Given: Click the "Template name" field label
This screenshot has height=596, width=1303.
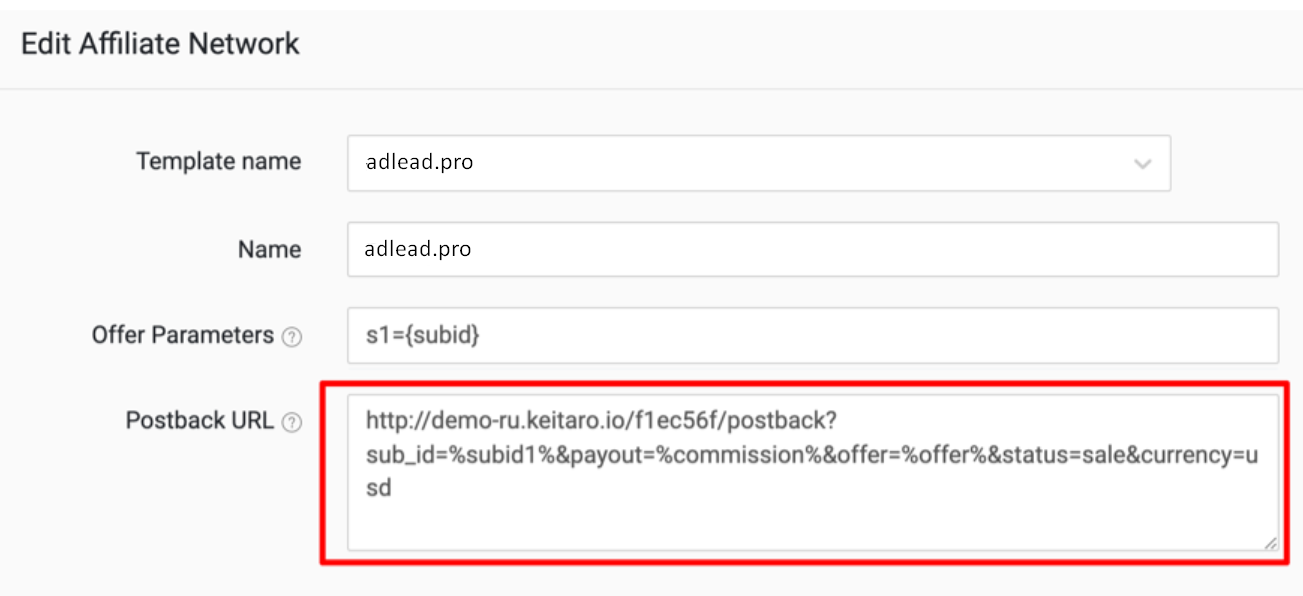Looking at the screenshot, I should pyautogui.click(x=219, y=162).
